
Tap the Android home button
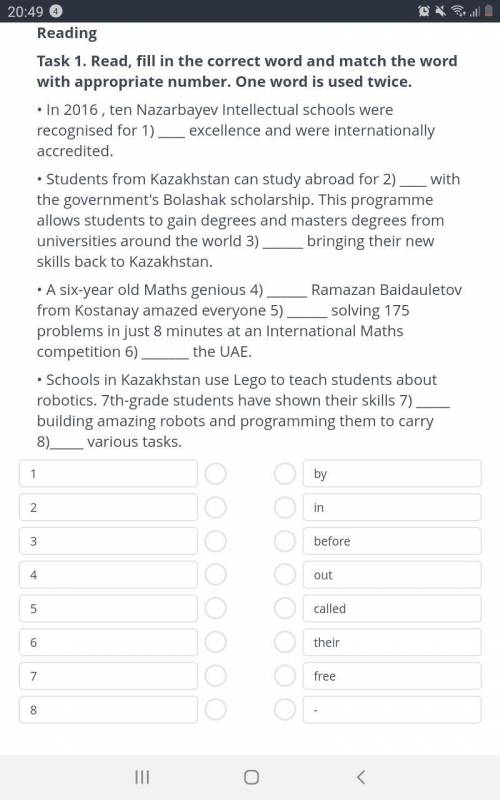click(x=251, y=777)
